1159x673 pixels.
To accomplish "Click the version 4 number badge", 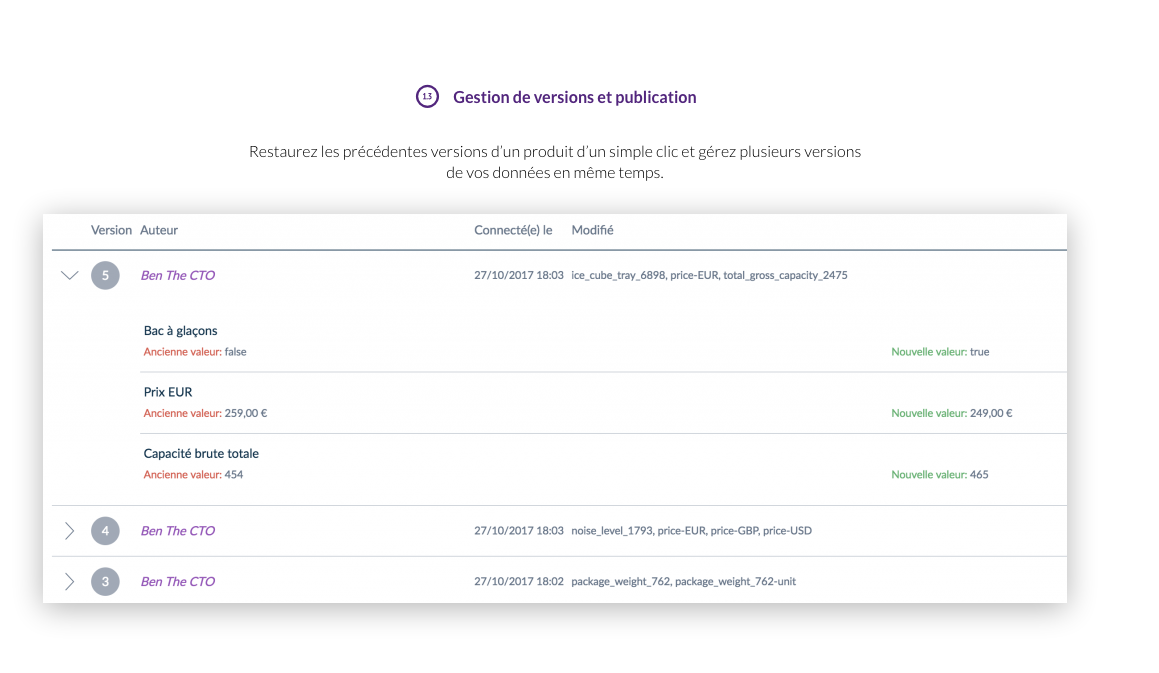I will [x=105, y=531].
